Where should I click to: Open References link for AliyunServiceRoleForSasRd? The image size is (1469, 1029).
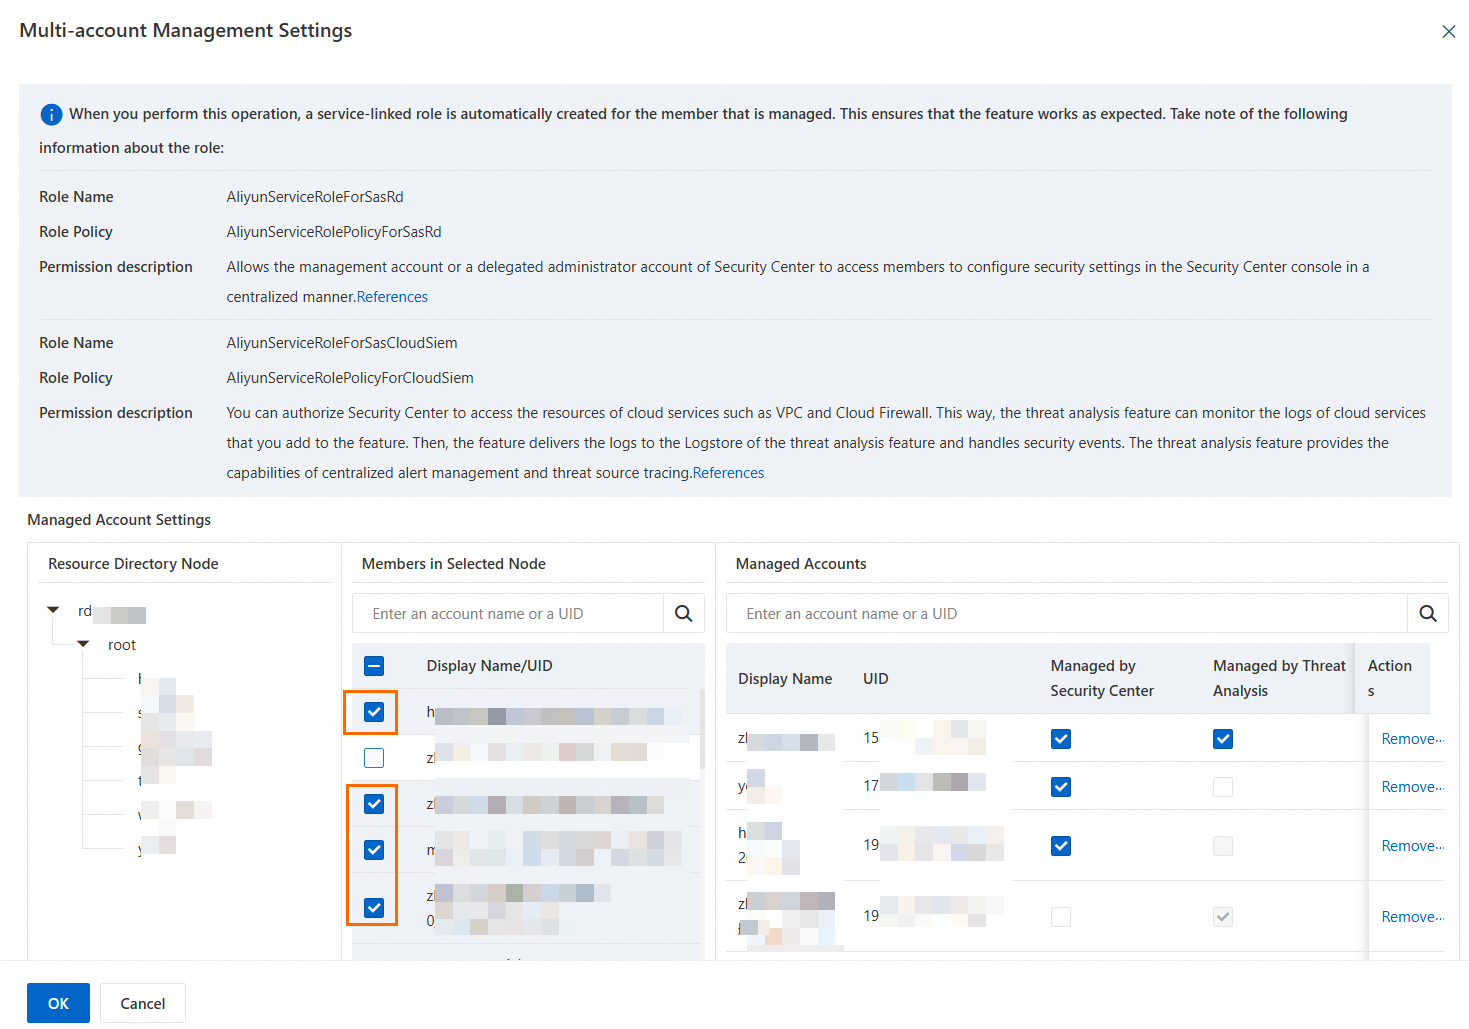(392, 297)
